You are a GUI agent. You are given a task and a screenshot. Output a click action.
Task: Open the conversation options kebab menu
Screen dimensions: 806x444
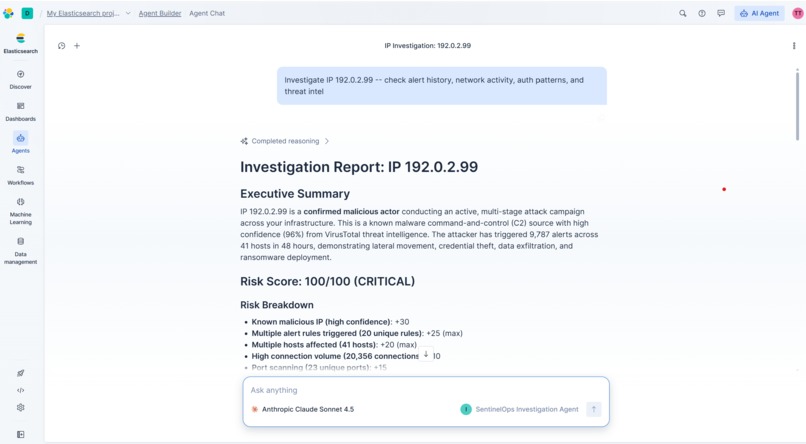pos(794,46)
